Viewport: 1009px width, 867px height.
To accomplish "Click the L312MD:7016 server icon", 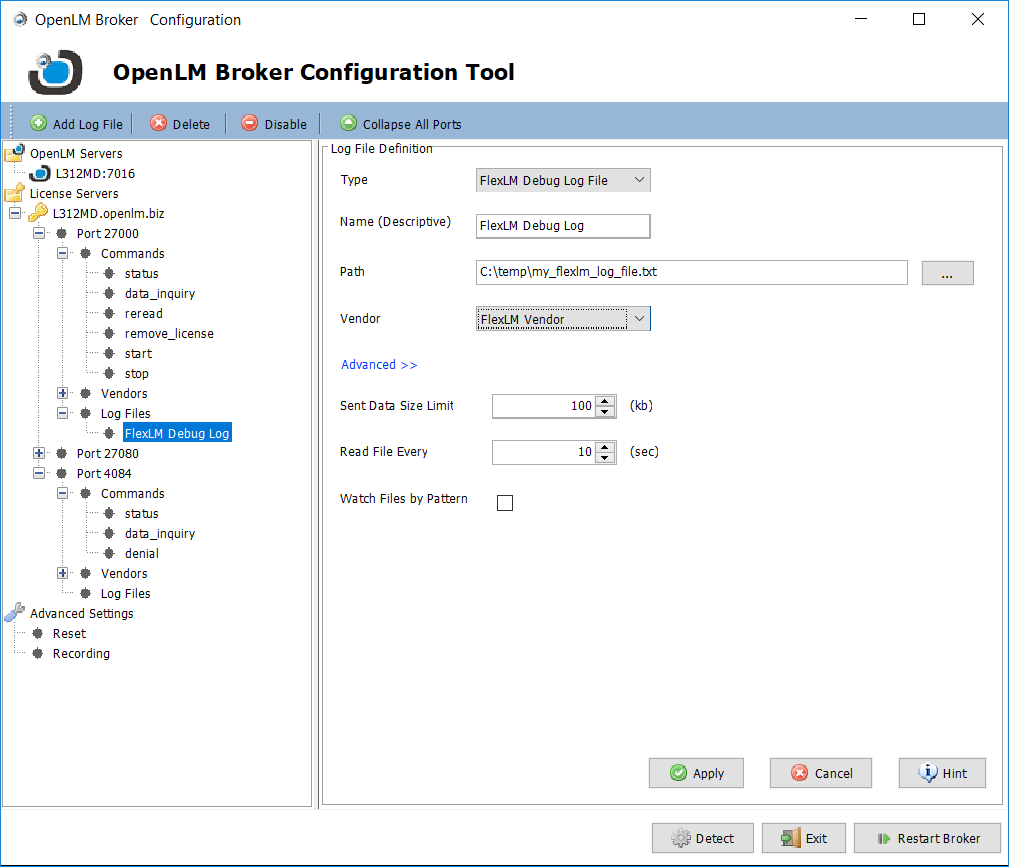I will (40, 173).
